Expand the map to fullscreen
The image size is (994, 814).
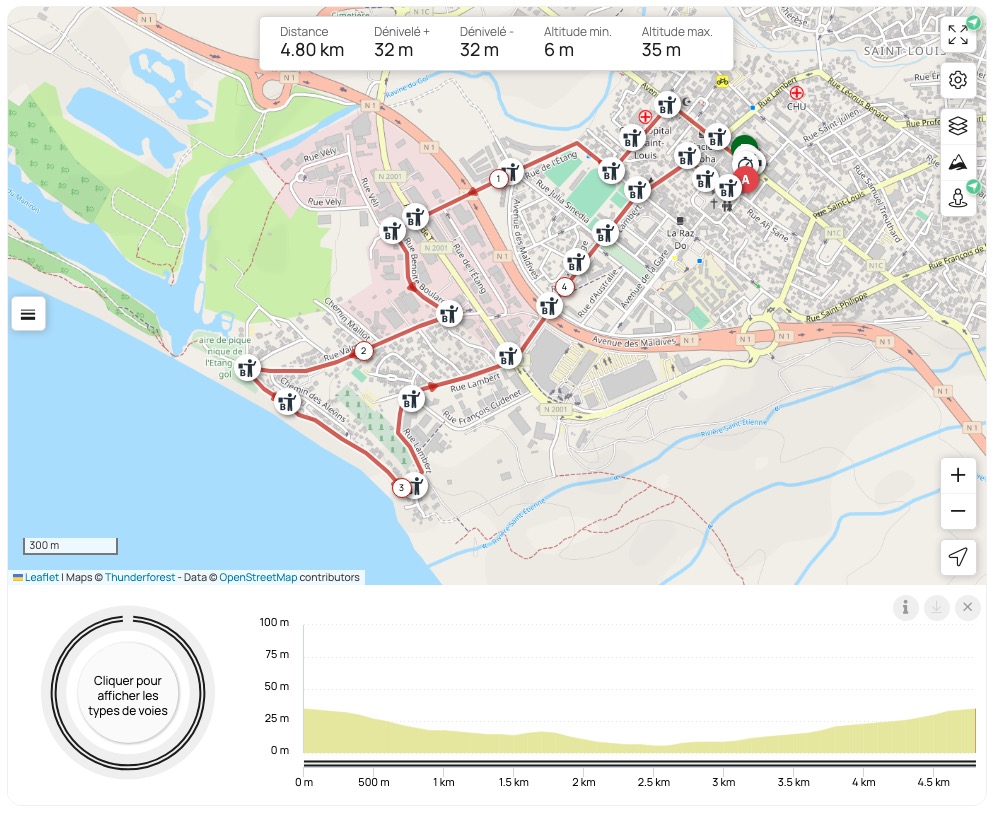click(x=958, y=35)
